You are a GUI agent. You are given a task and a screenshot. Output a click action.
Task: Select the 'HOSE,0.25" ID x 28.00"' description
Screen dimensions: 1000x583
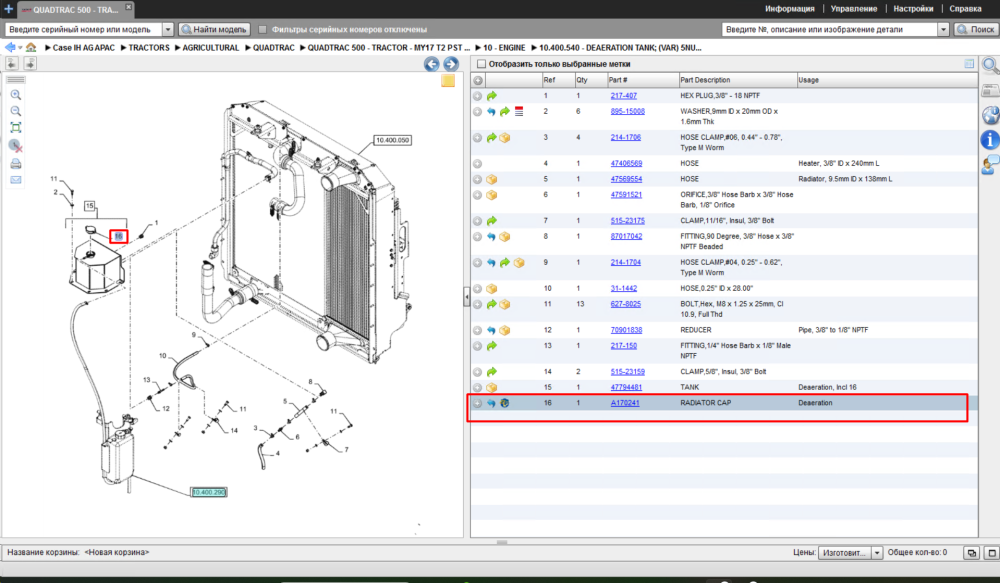tap(716, 289)
